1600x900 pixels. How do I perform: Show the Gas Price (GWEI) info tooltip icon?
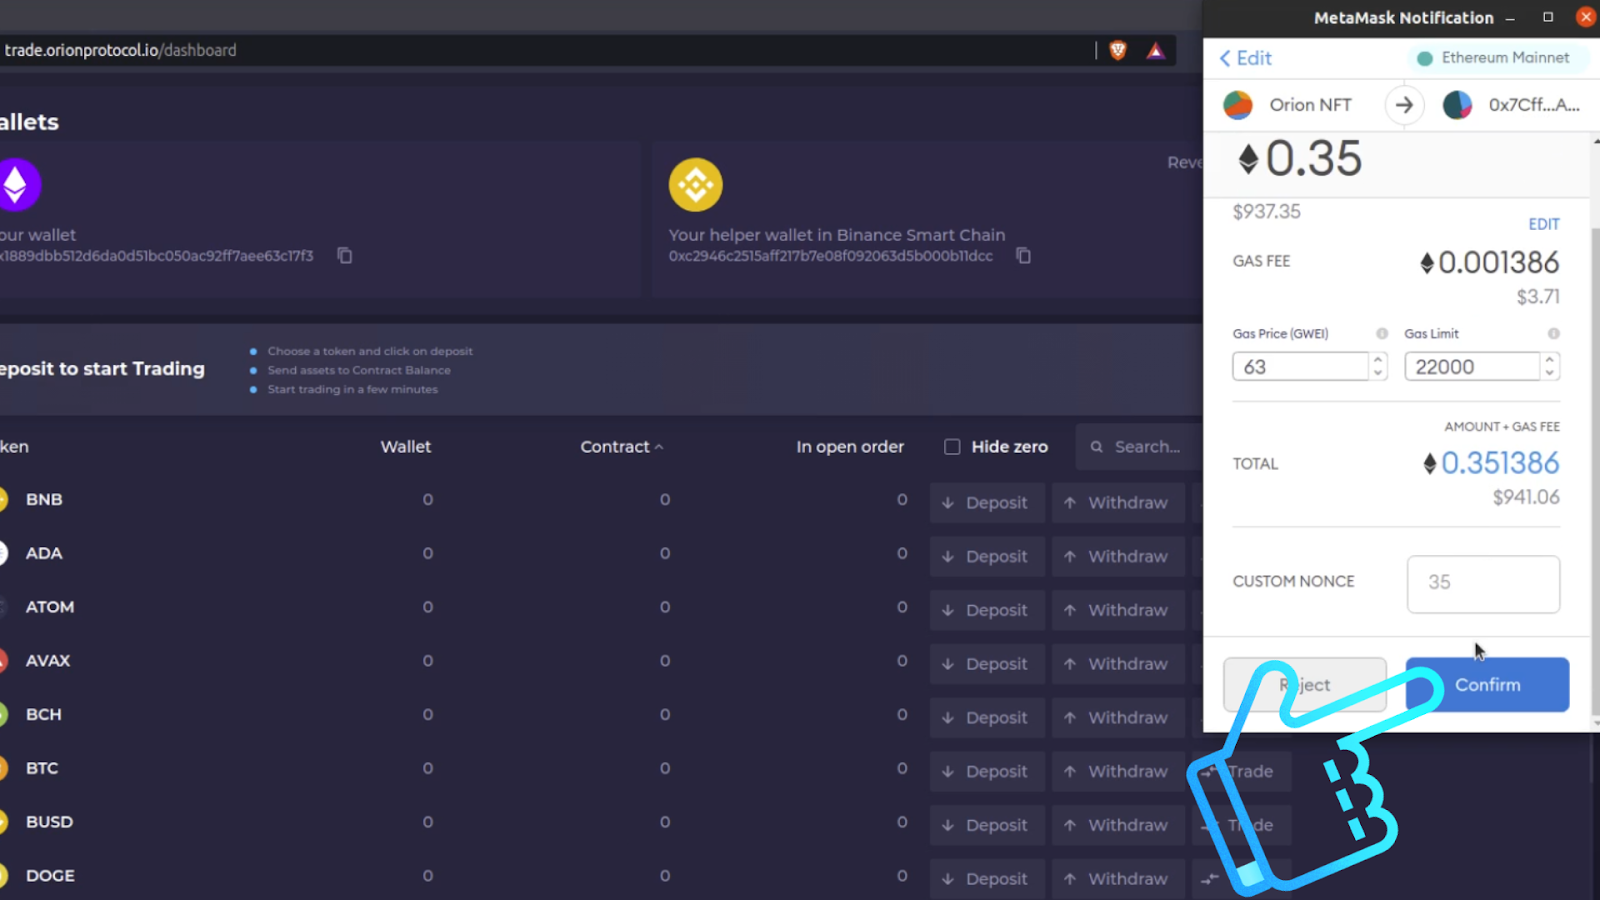(x=1382, y=334)
